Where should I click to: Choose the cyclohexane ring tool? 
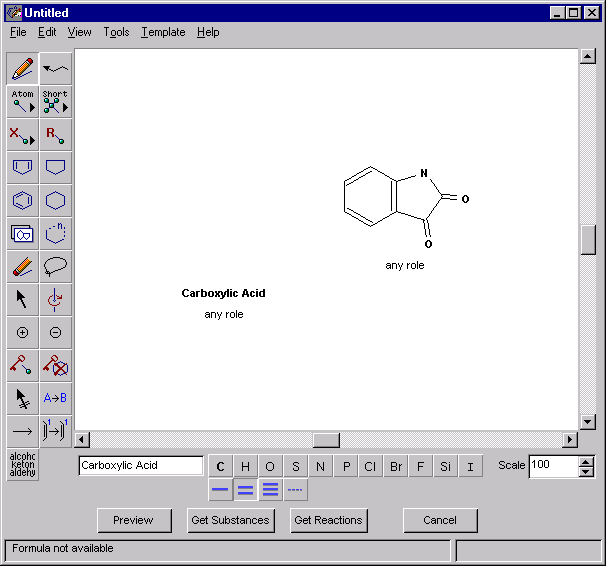point(56,200)
